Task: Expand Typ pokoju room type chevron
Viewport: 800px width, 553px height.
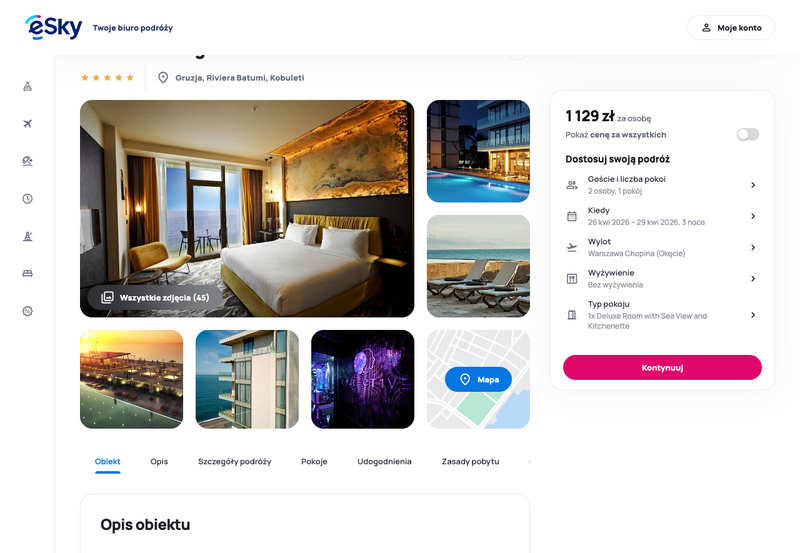Action: 753,315
